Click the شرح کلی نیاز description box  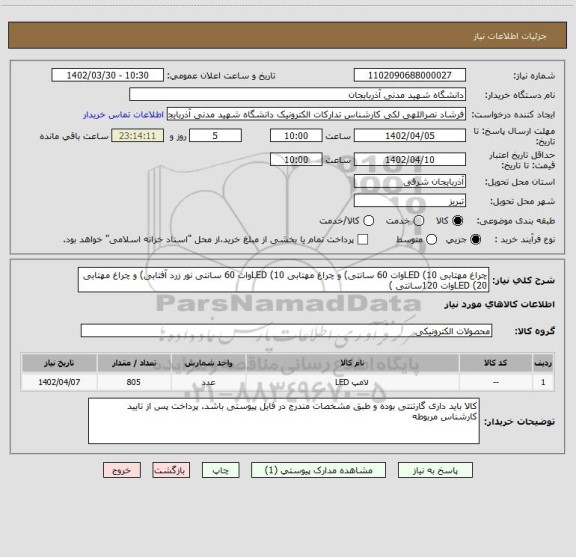(284, 280)
